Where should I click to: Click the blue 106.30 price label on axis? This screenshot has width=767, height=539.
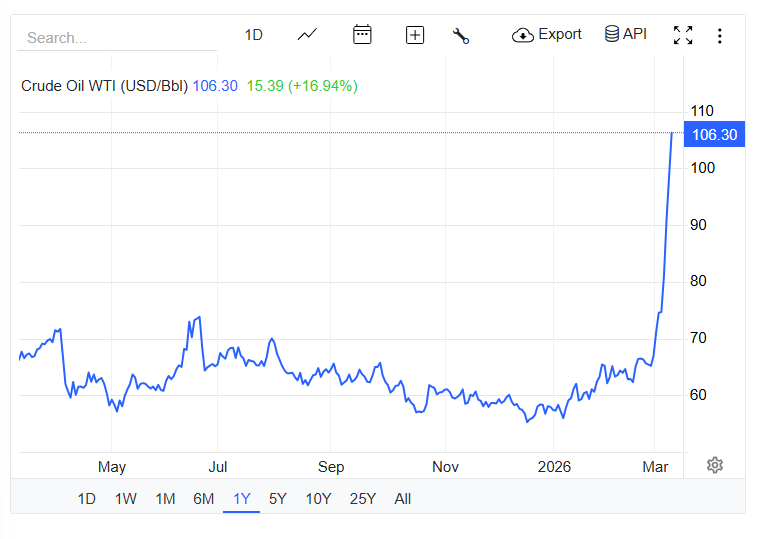(x=714, y=135)
